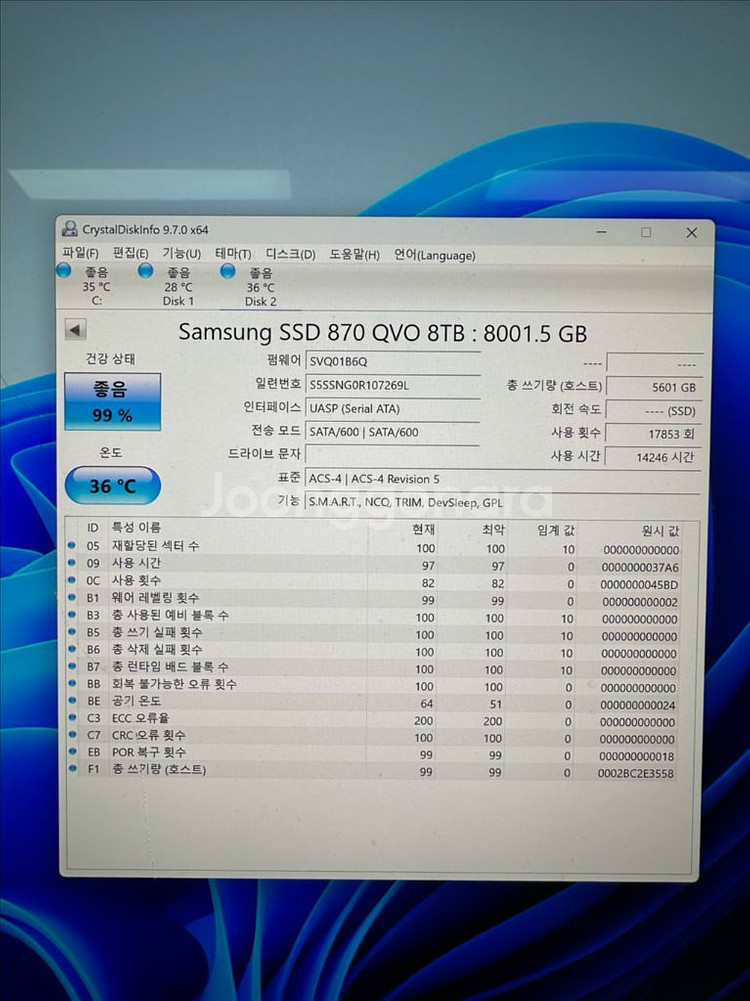Screen dimensions: 750x1001
Task: Click the blue status dot for attribute BE
Action: (x=71, y=700)
